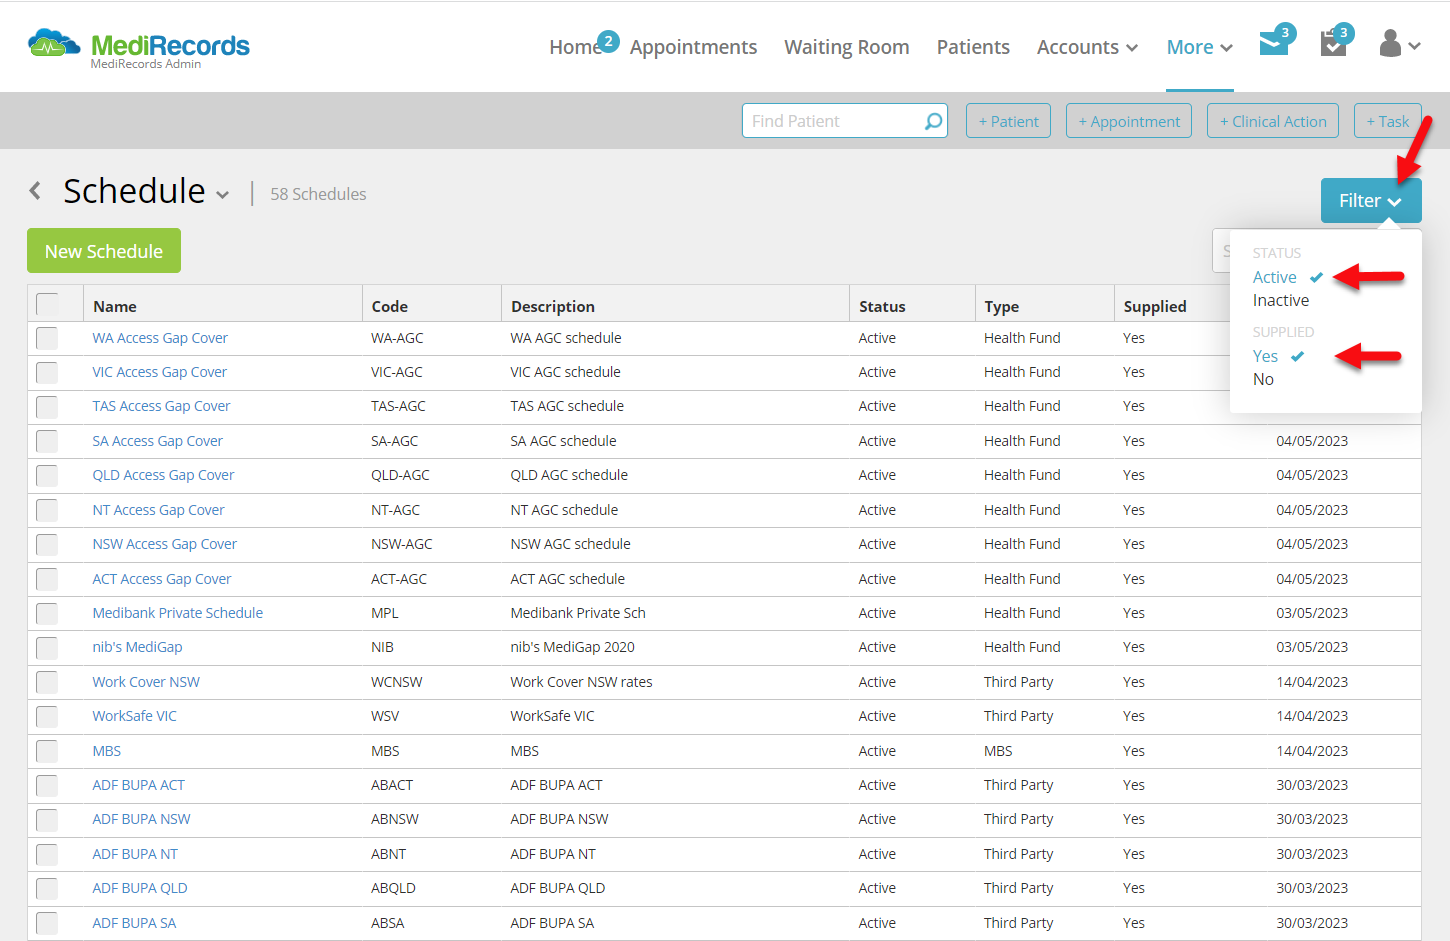Sort by Type column header

[x=1001, y=306]
